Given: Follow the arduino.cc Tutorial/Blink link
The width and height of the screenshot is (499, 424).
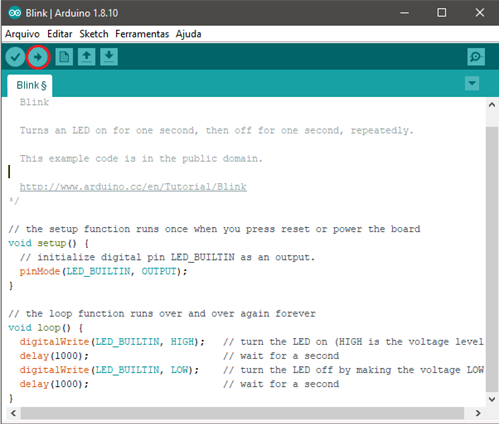Looking at the screenshot, I should click(x=133, y=187).
